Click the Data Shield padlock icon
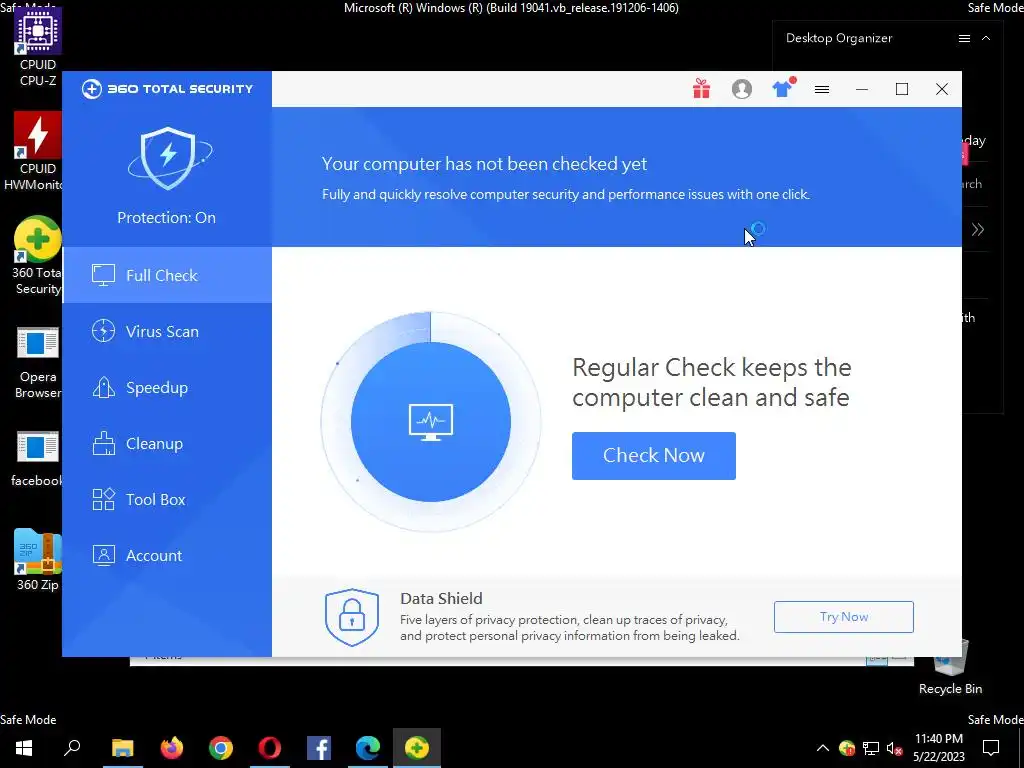 tap(352, 617)
